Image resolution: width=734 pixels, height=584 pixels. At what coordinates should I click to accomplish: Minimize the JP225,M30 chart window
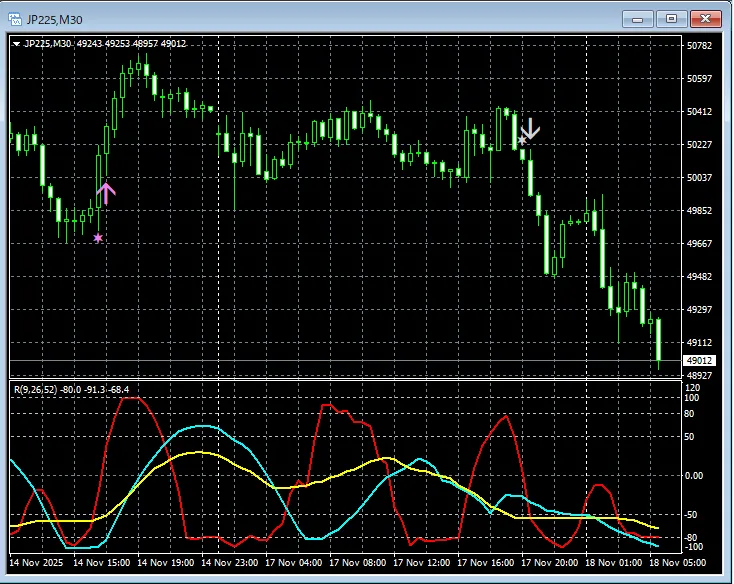point(637,19)
